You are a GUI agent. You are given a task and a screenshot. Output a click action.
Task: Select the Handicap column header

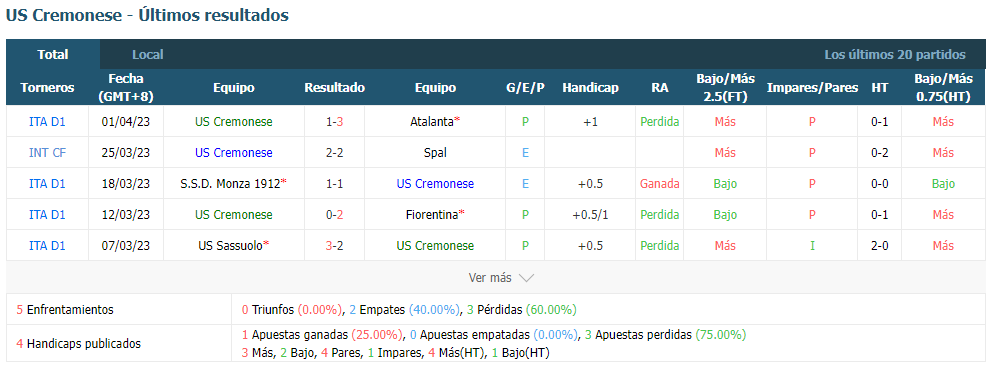[x=590, y=87]
